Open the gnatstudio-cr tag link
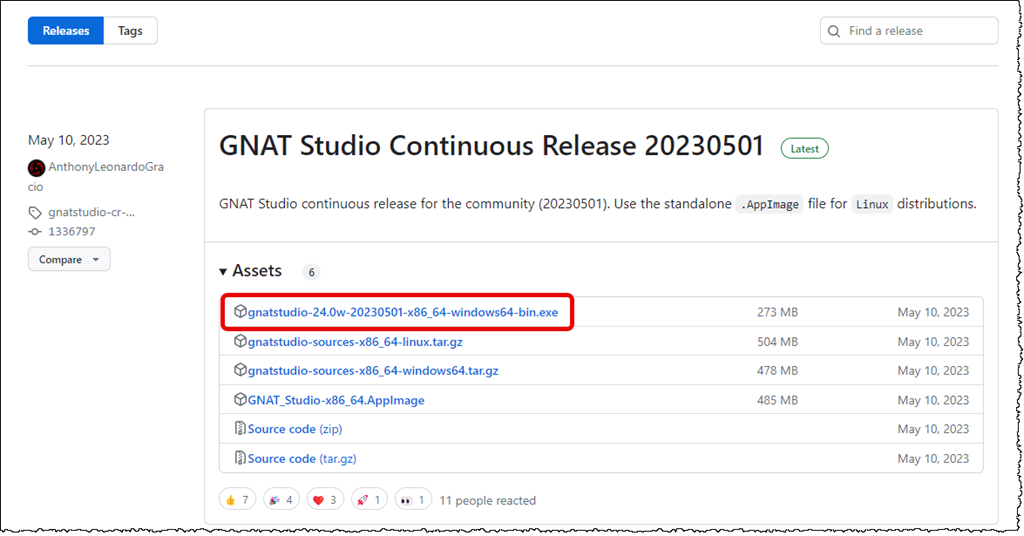The width and height of the screenshot is (1024, 536). pyautogui.click(x=91, y=212)
